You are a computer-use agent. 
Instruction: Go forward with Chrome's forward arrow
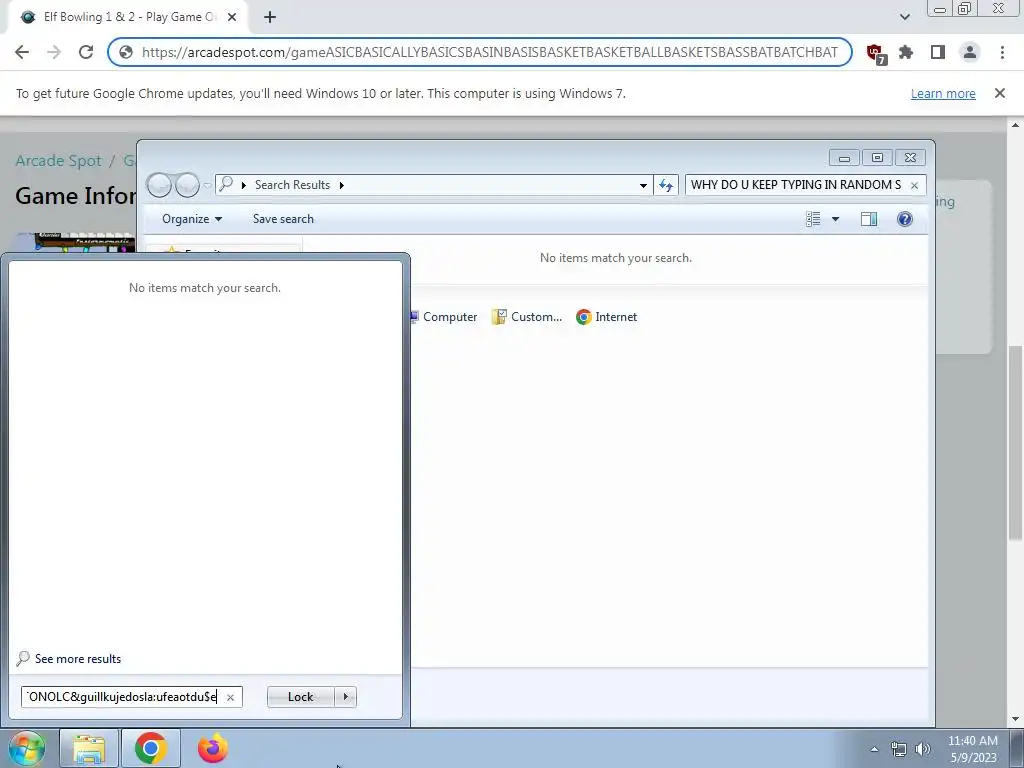pos(54,52)
